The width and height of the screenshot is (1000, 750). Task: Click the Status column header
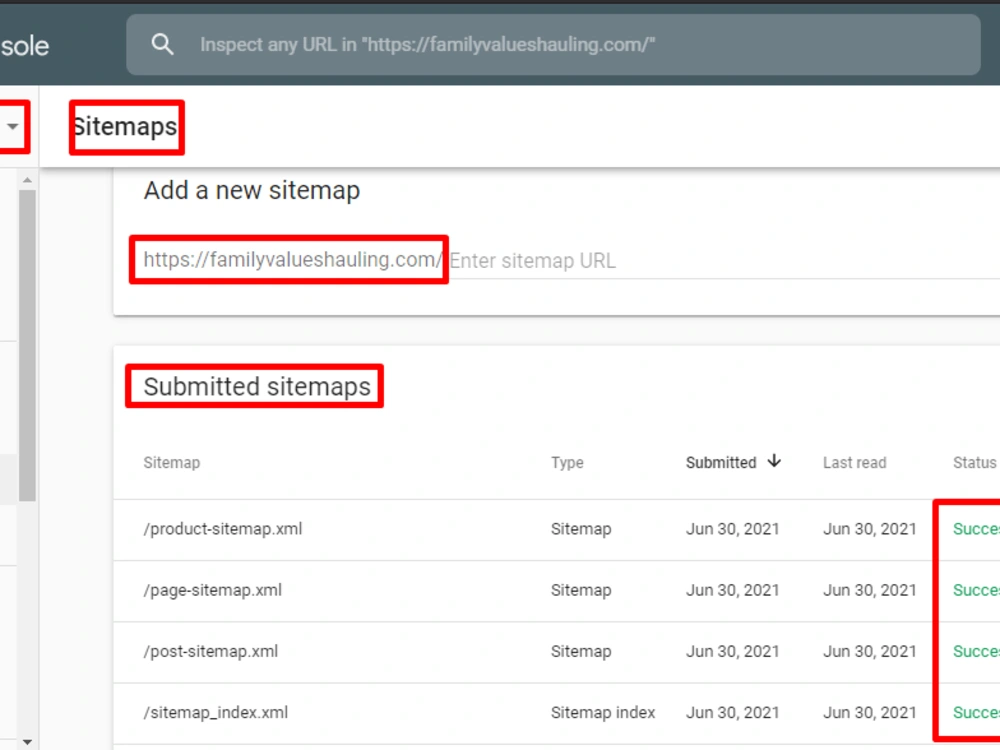tap(974, 462)
